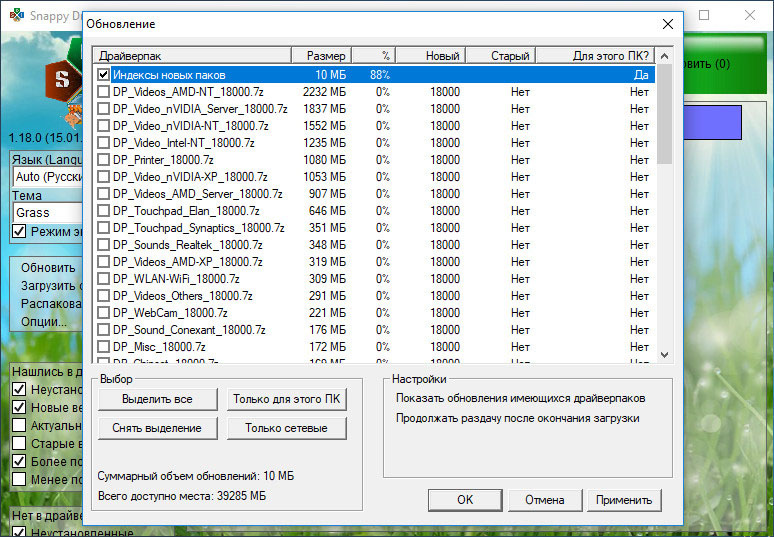Click the 88% progress cell
Viewport: 774px width, 537px height.
(x=380, y=75)
